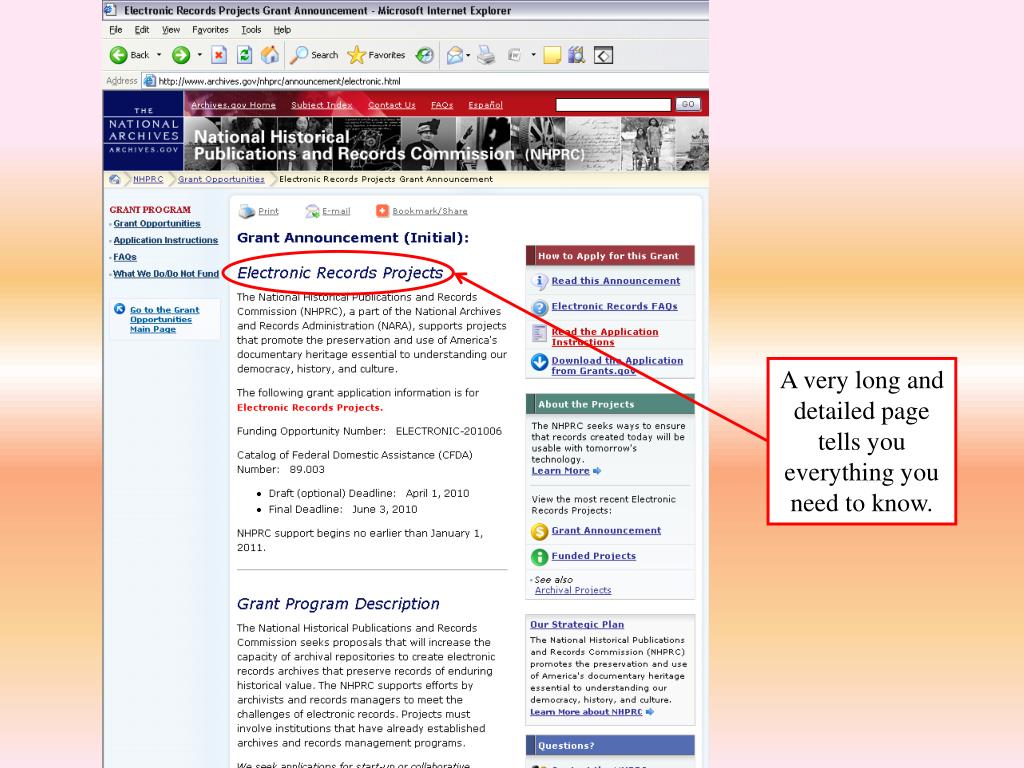
Task: Open Grant Opportunities in left sidebar
Action: (157, 224)
